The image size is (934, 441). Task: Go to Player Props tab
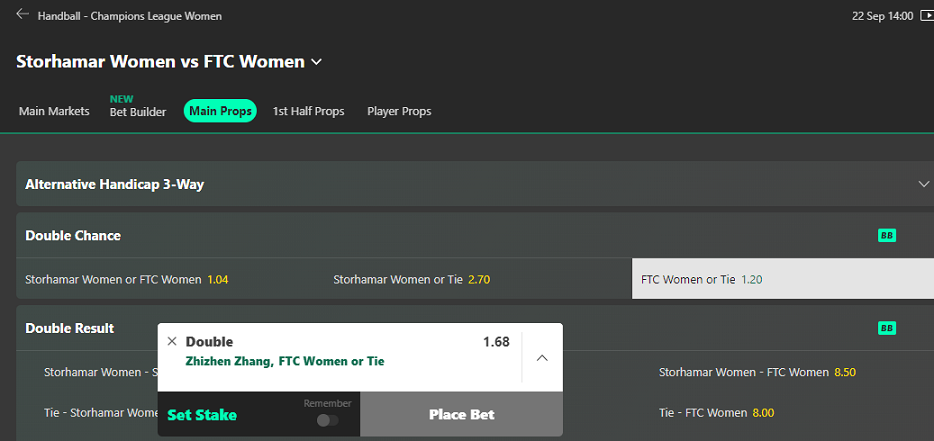(x=399, y=111)
